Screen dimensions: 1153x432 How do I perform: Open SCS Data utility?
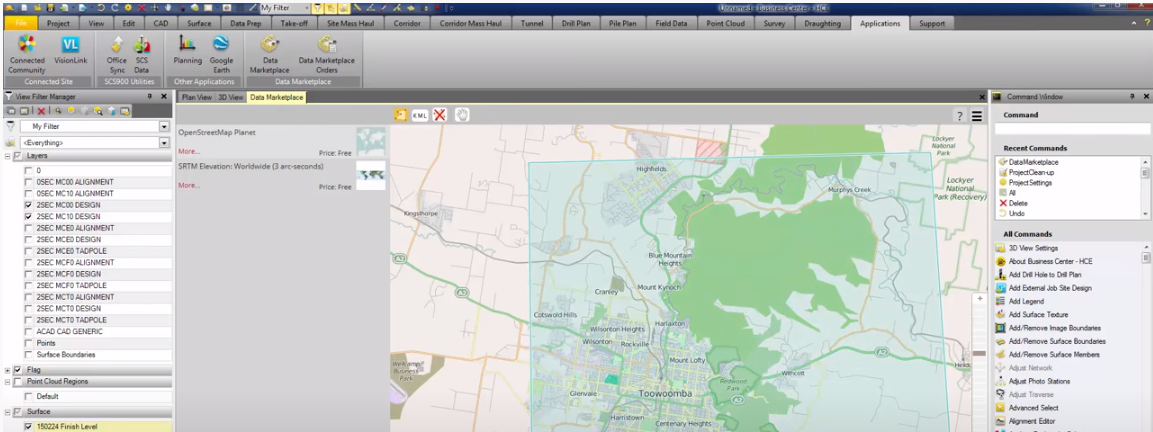(141, 54)
